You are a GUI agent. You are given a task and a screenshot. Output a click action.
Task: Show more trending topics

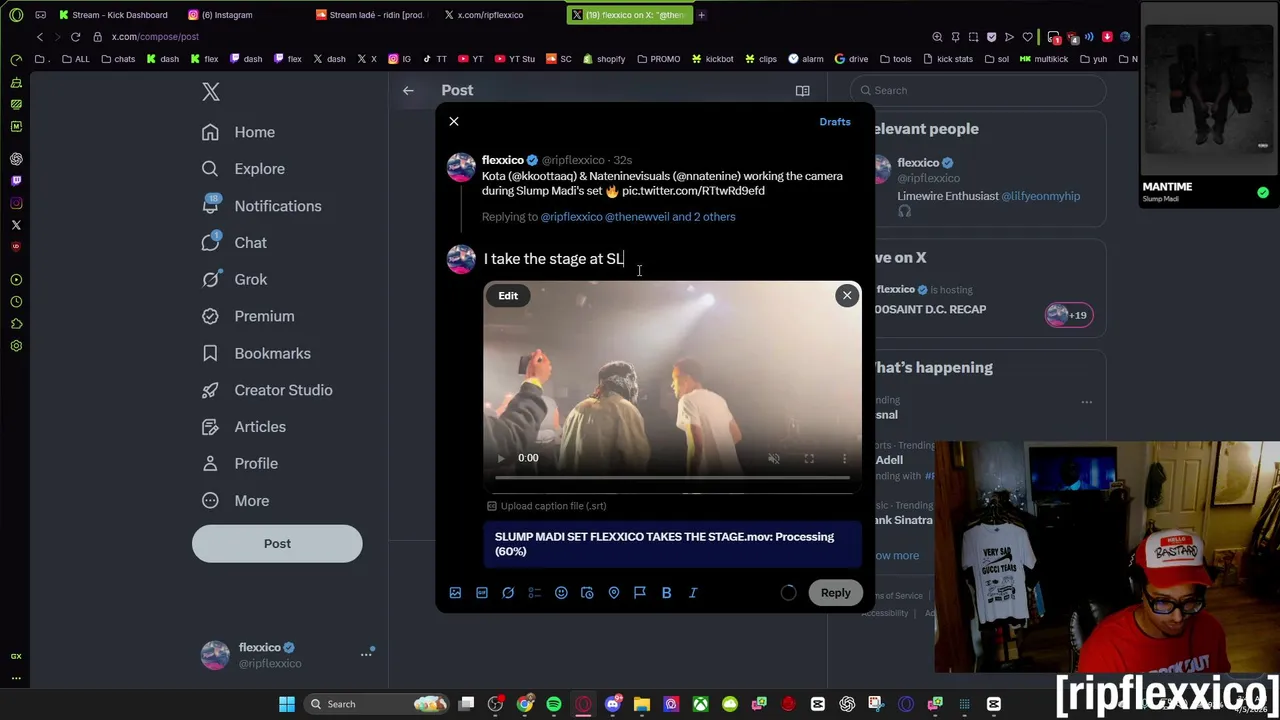[896, 556]
